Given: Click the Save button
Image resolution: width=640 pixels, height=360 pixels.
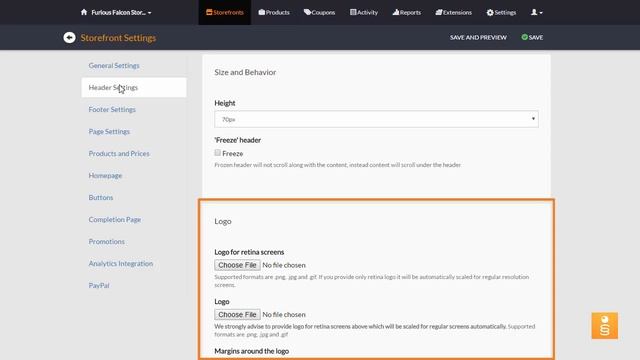Looking at the screenshot, I should tap(532, 37).
